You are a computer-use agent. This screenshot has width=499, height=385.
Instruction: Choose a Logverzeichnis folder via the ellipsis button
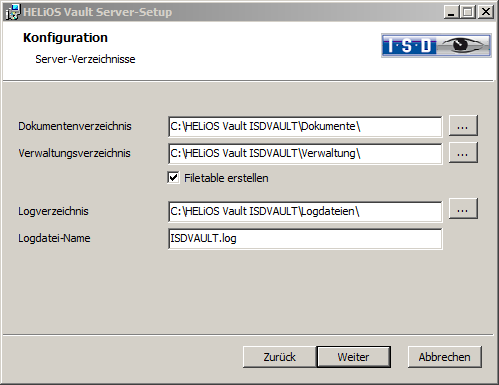click(463, 209)
